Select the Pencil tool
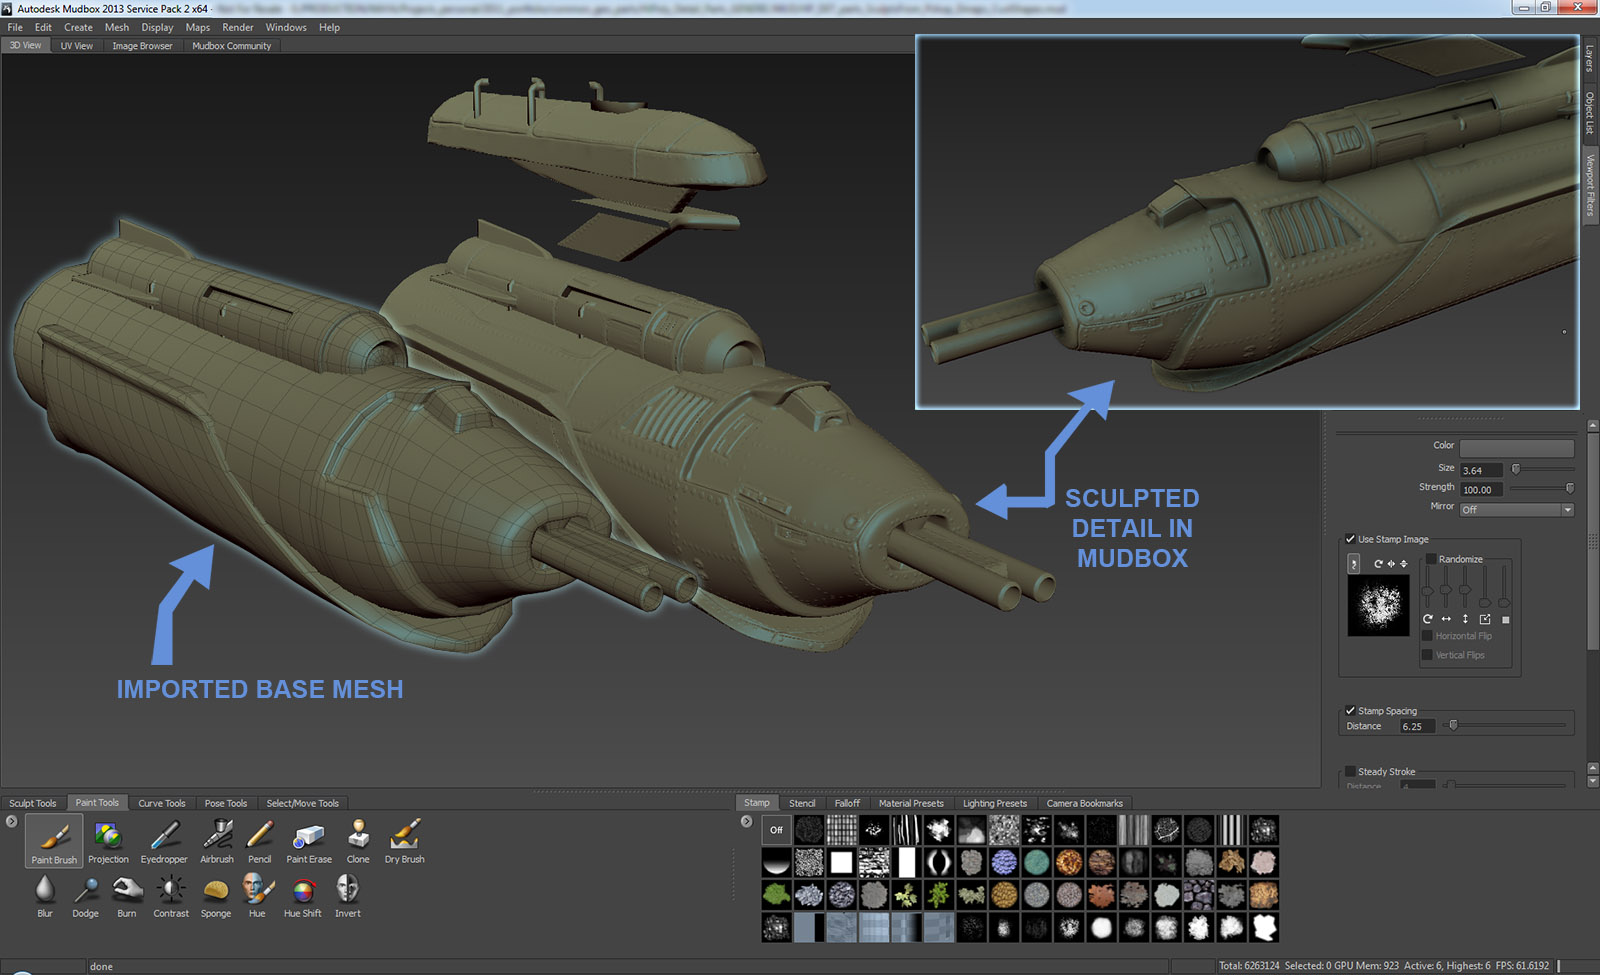Screen dimensions: 1600x975 [260, 840]
